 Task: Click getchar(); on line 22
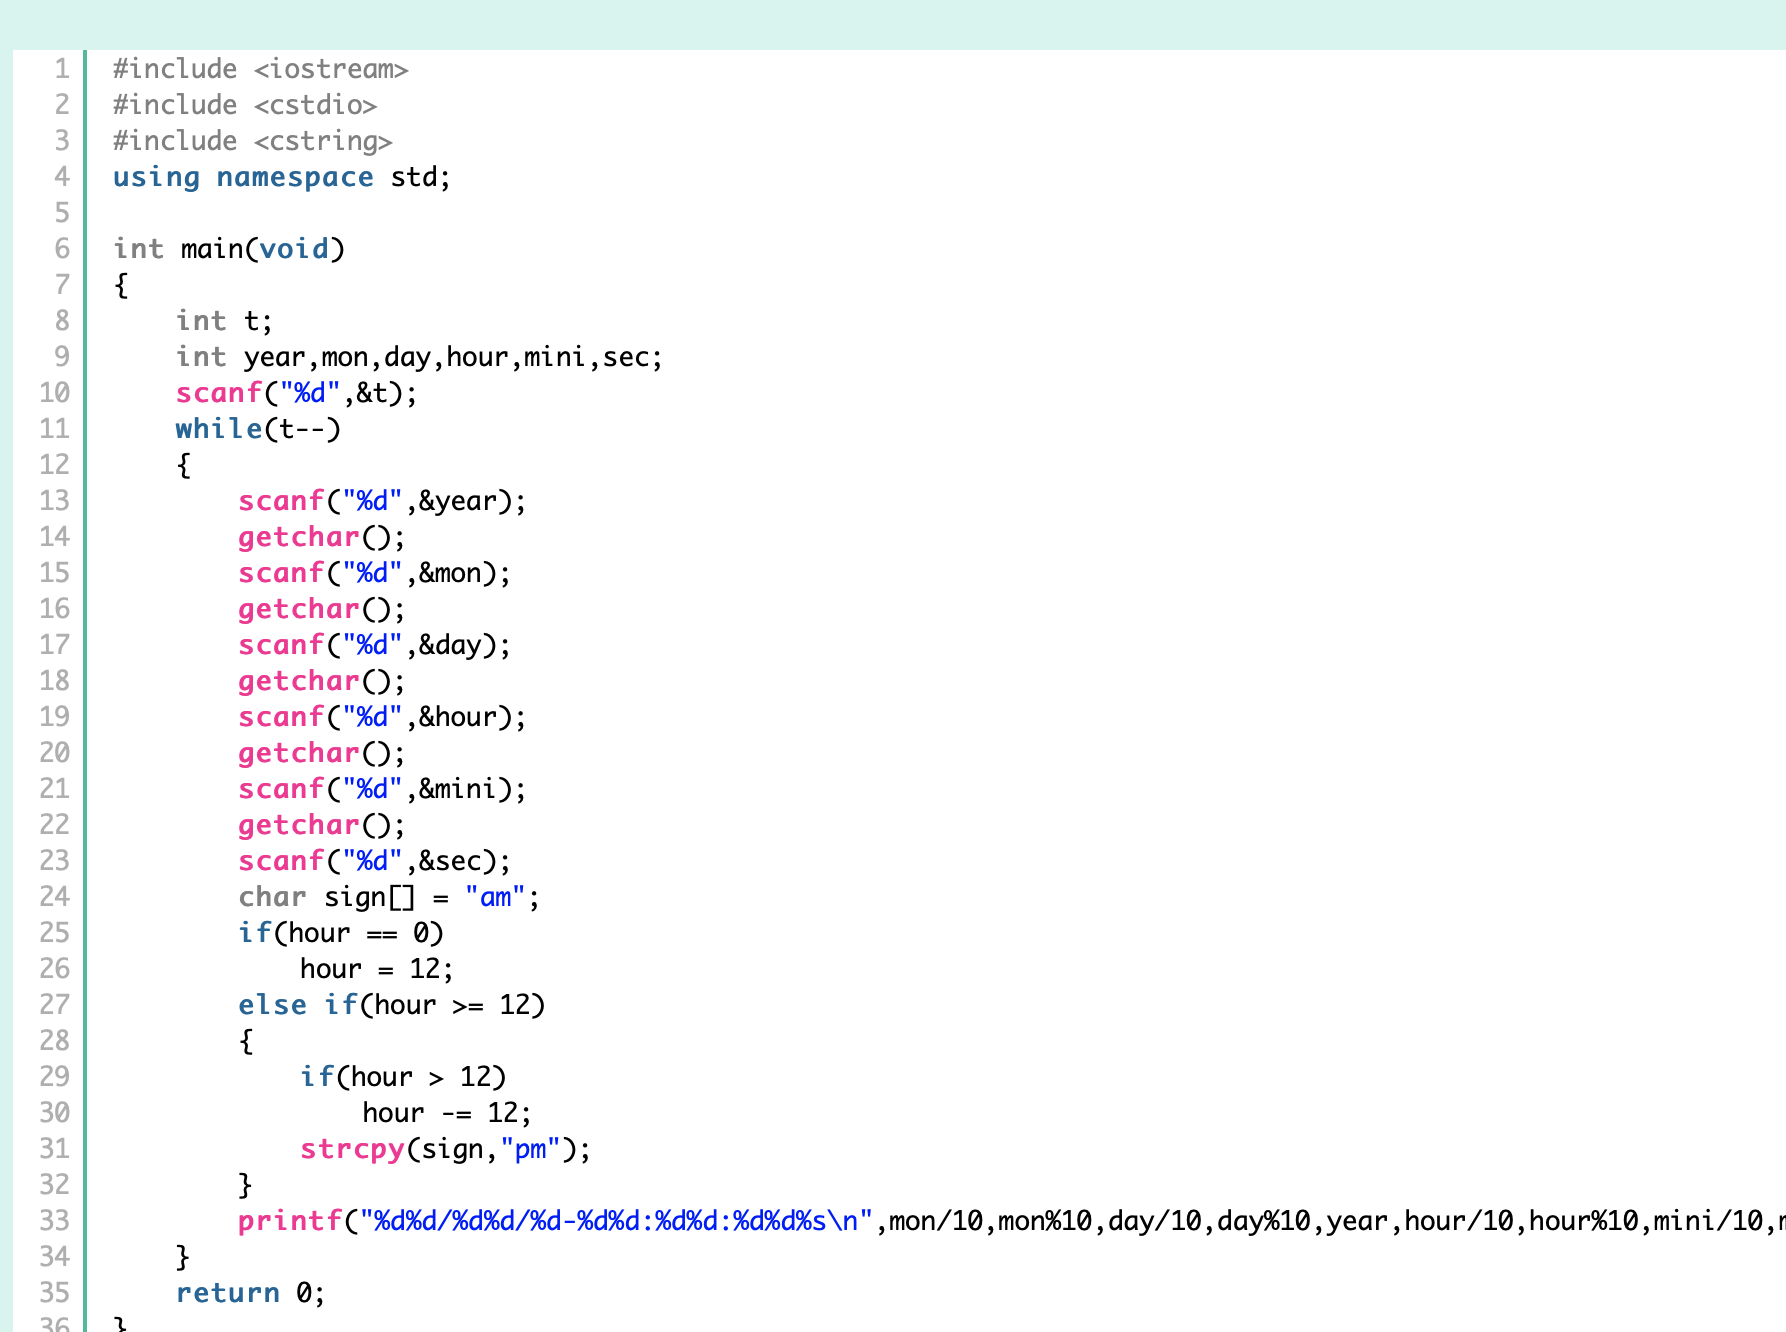point(322,825)
